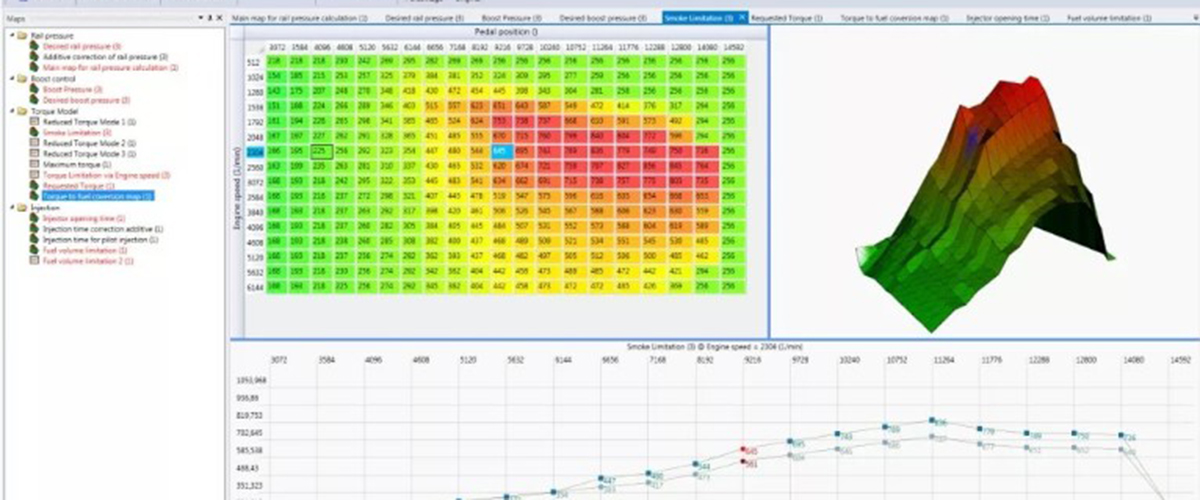Click the Injection time for pilot injection icon
This screenshot has width=1200, height=500.
click(34, 239)
